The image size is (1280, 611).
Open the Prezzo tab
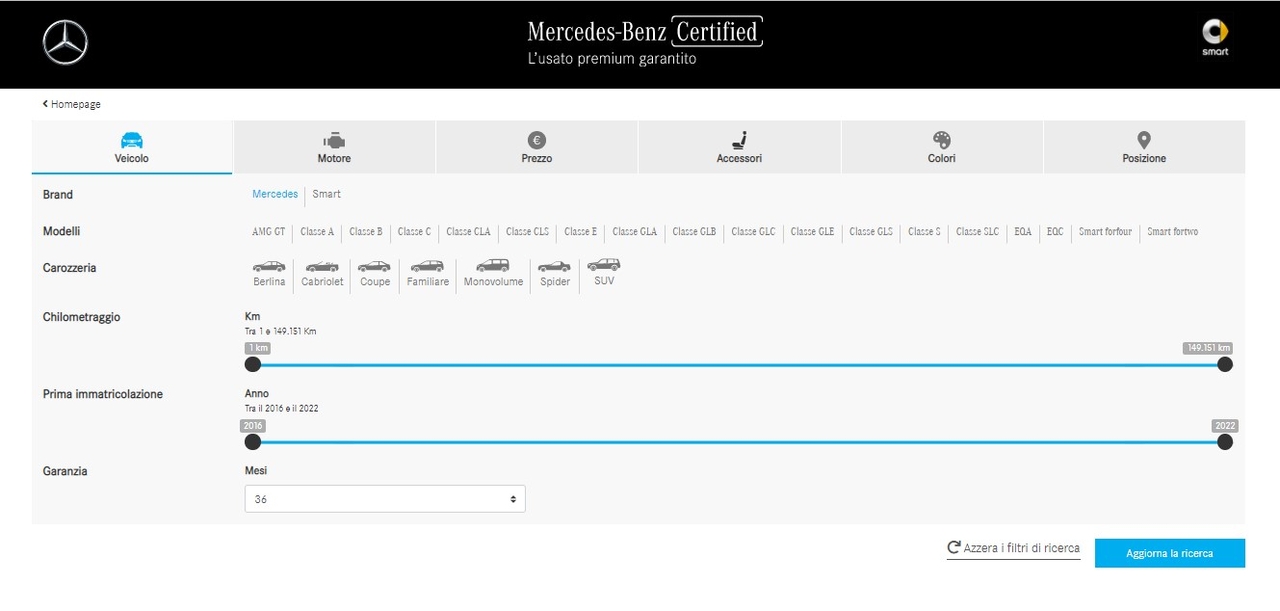537,147
